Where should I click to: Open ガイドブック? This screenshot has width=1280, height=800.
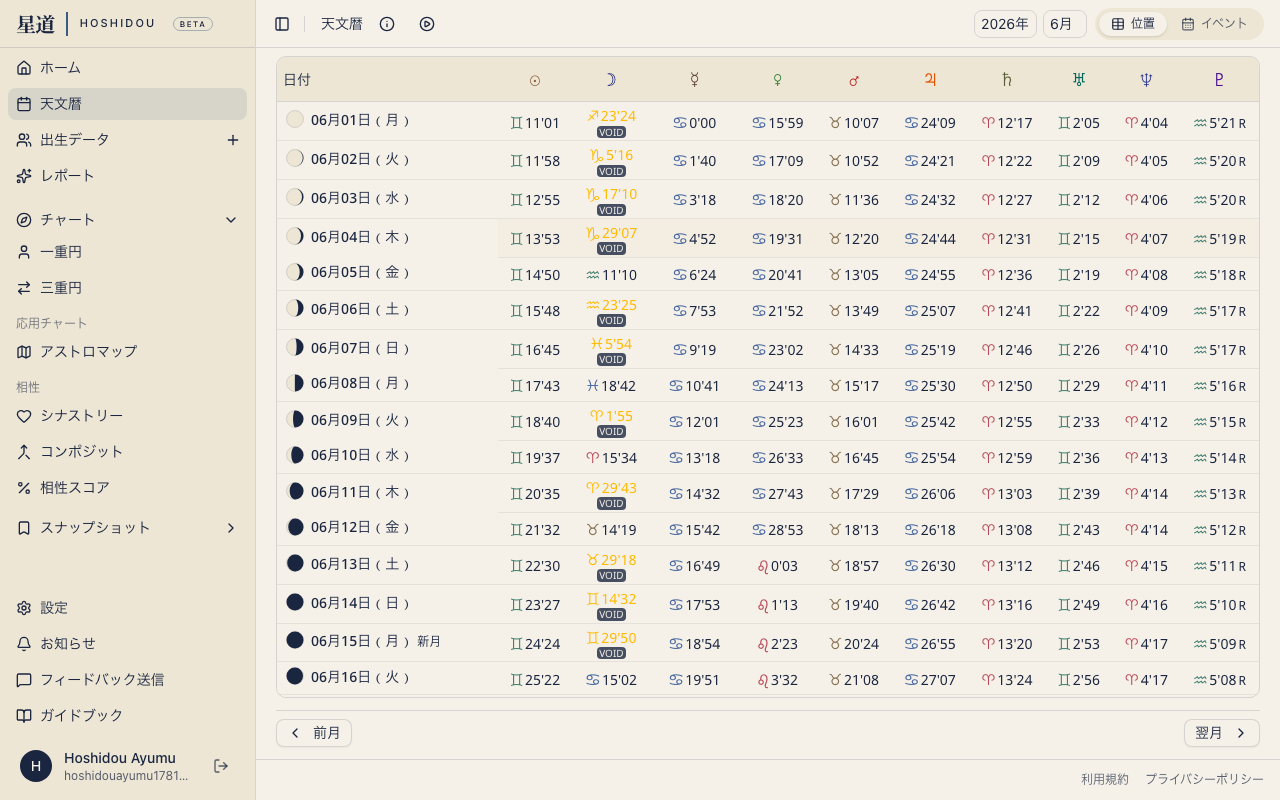coord(127,716)
